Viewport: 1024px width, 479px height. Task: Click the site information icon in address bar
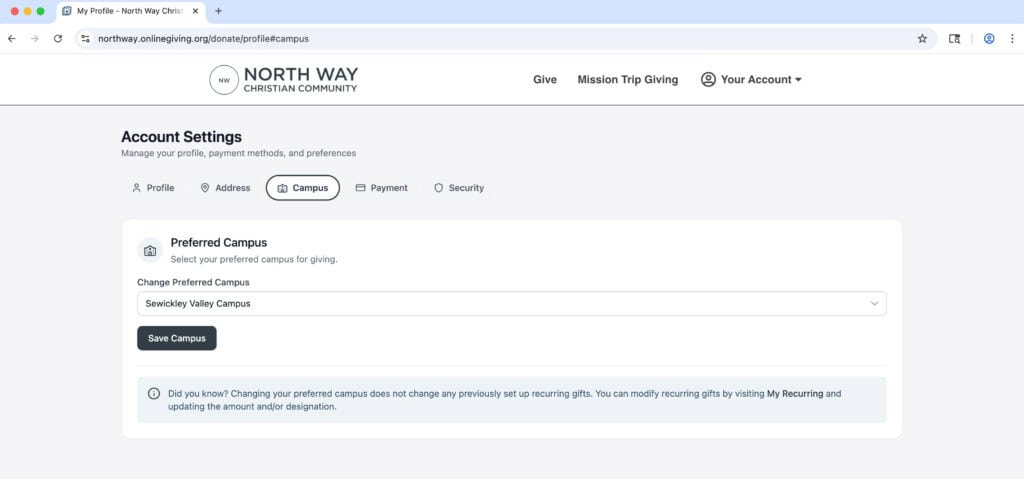coord(86,38)
